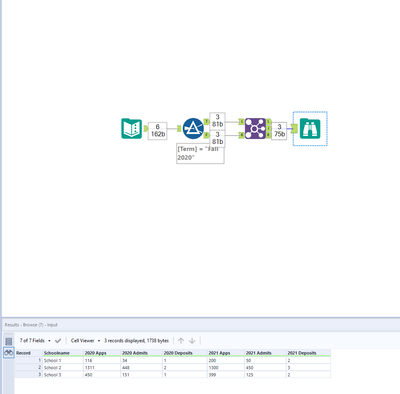Switch results to metadata view icon
Screen dimensions: 400x394
click(9, 341)
